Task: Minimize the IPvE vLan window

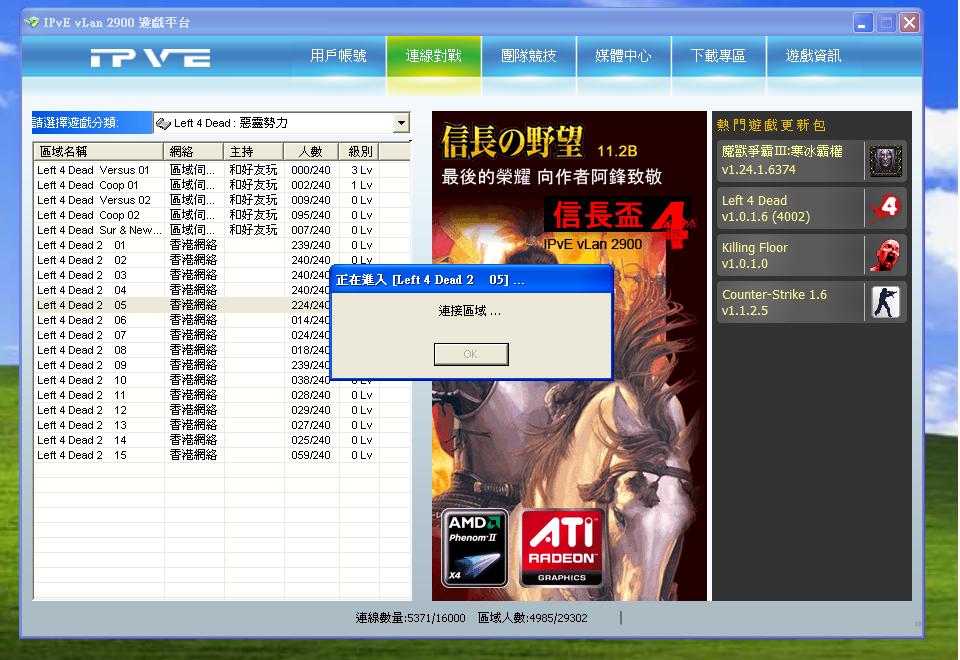Action: (863, 23)
